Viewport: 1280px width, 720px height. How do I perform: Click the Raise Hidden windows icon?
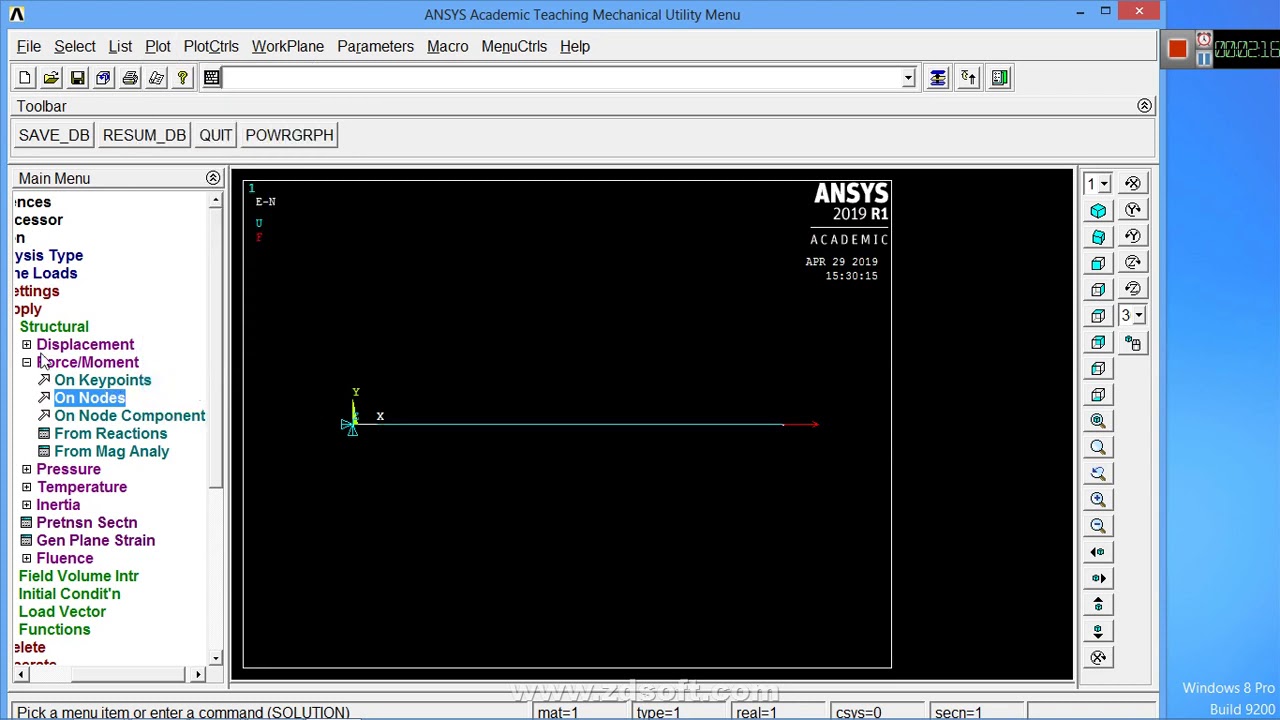(938, 78)
